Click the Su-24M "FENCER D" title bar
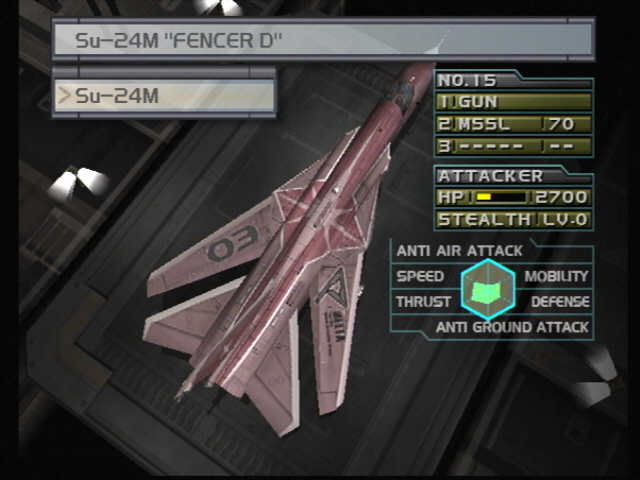The image size is (640, 480). [x=323, y=40]
